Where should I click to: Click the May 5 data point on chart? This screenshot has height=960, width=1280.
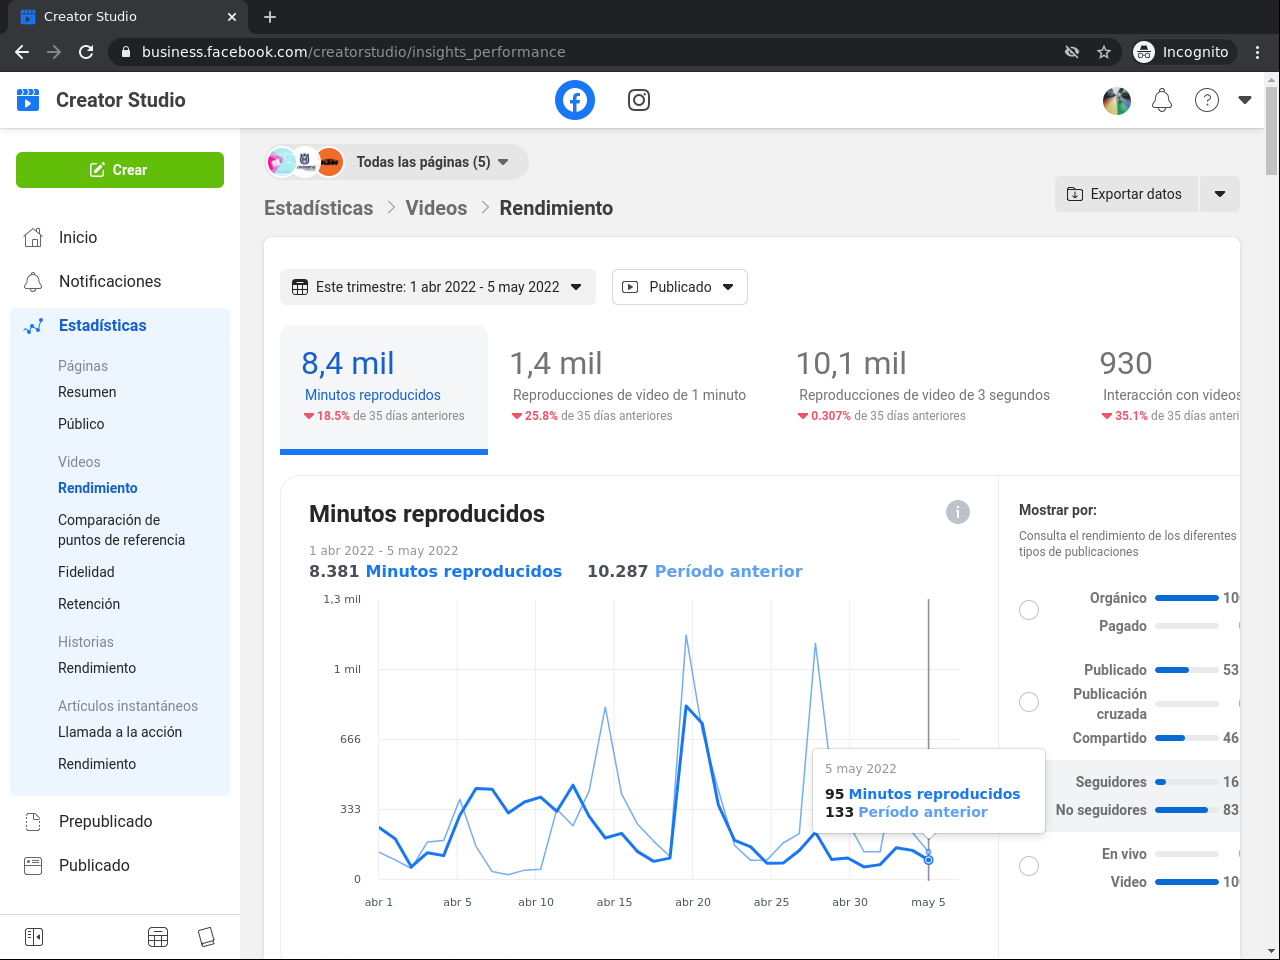click(x=929, y=860)
